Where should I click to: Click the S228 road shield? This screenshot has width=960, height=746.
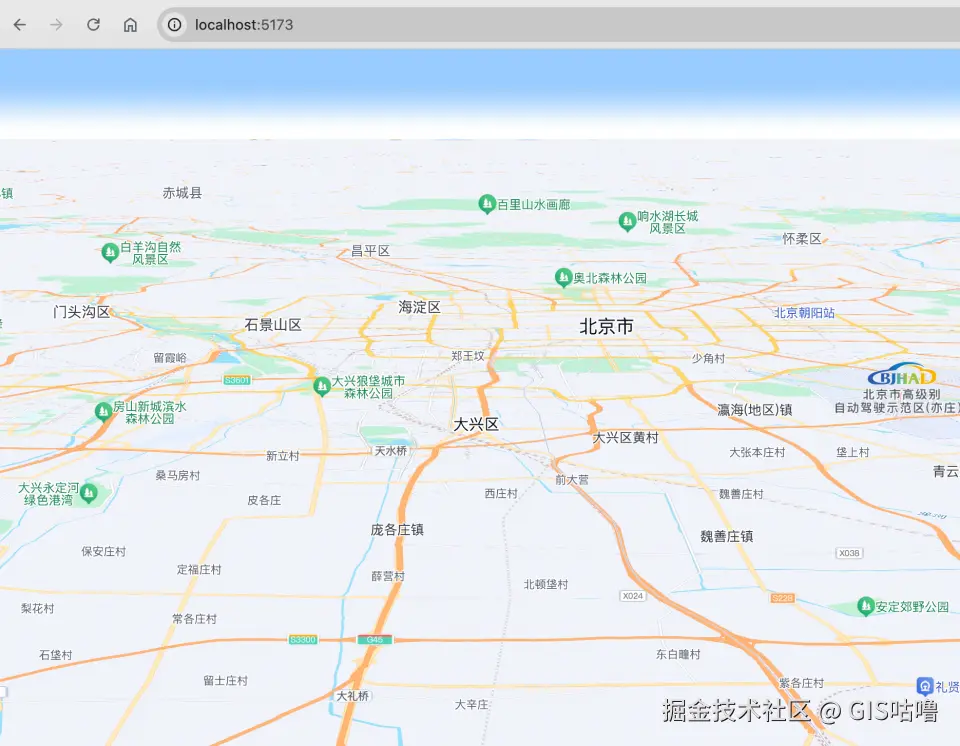[x=782, y=598]
